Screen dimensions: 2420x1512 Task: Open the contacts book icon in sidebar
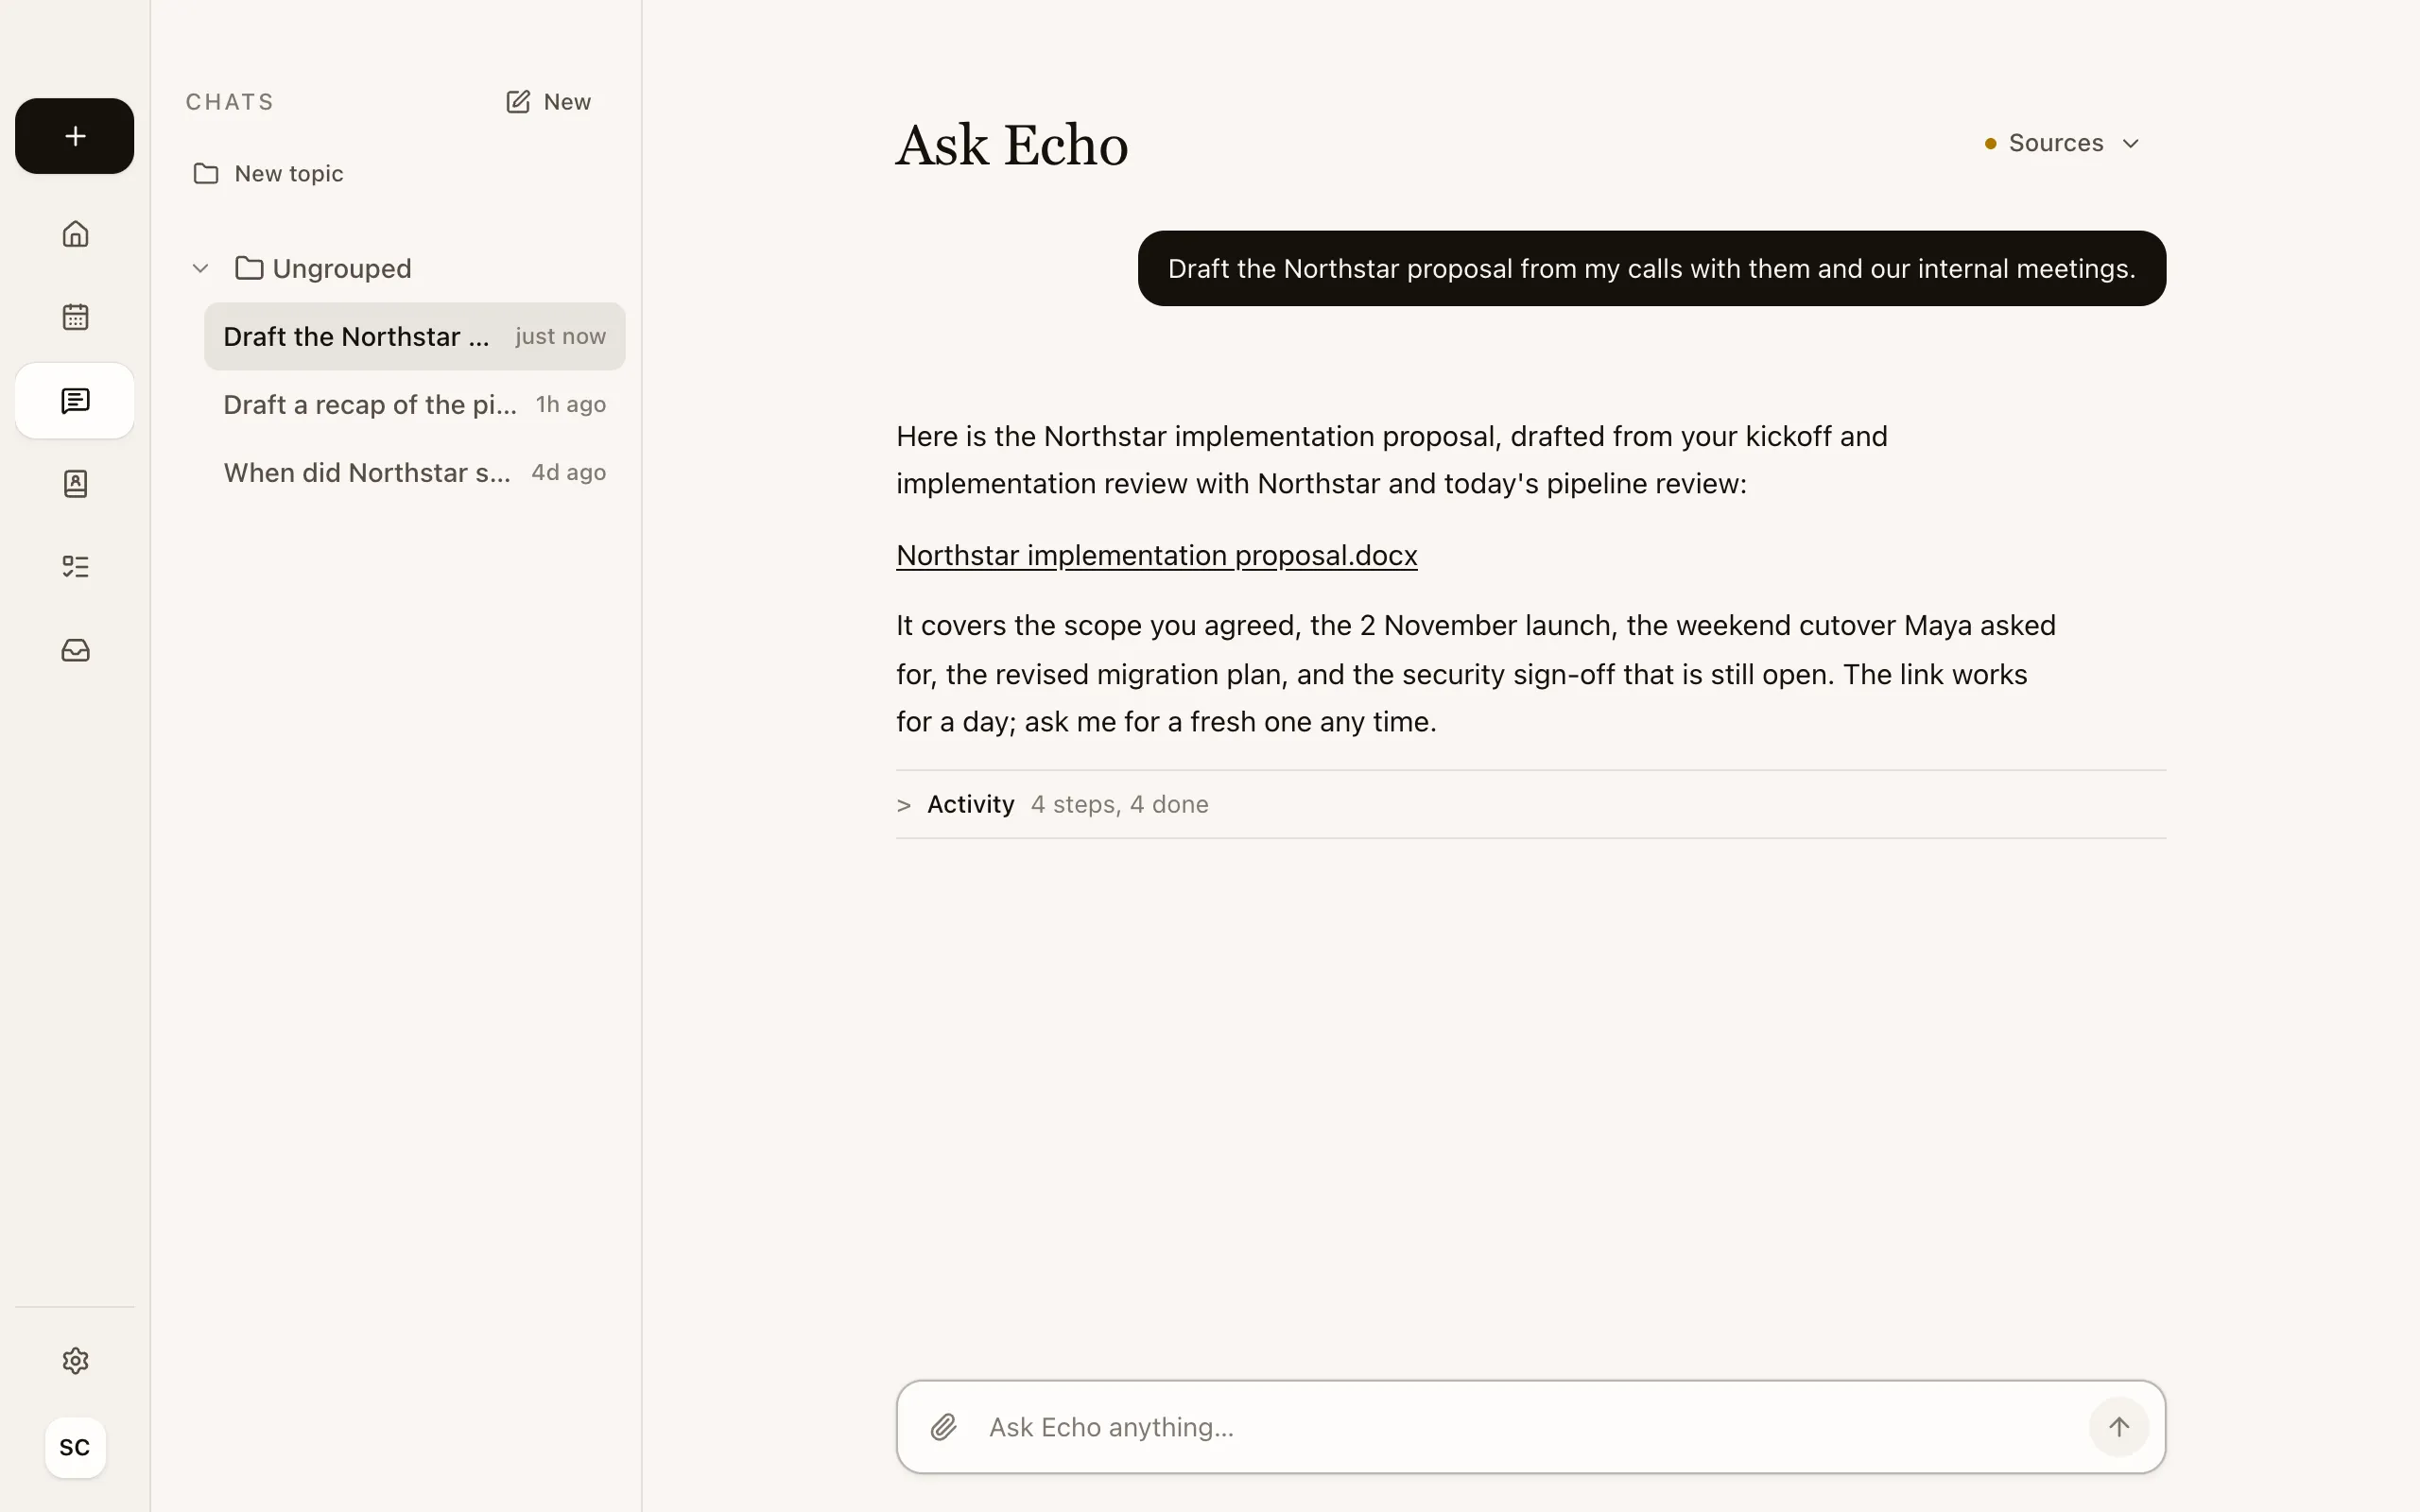coord(75,484)
